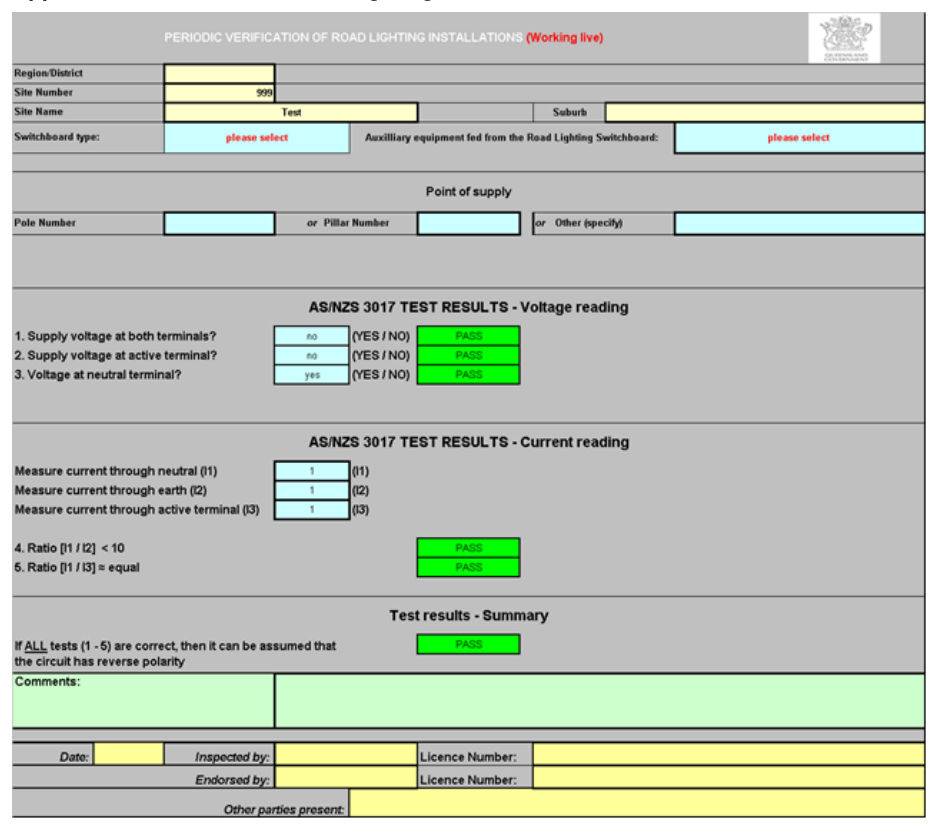Open the Auxiliary equipment 'please select' dropdown
The height and width of the screenshot is (831, 939).
coord(799,138)
